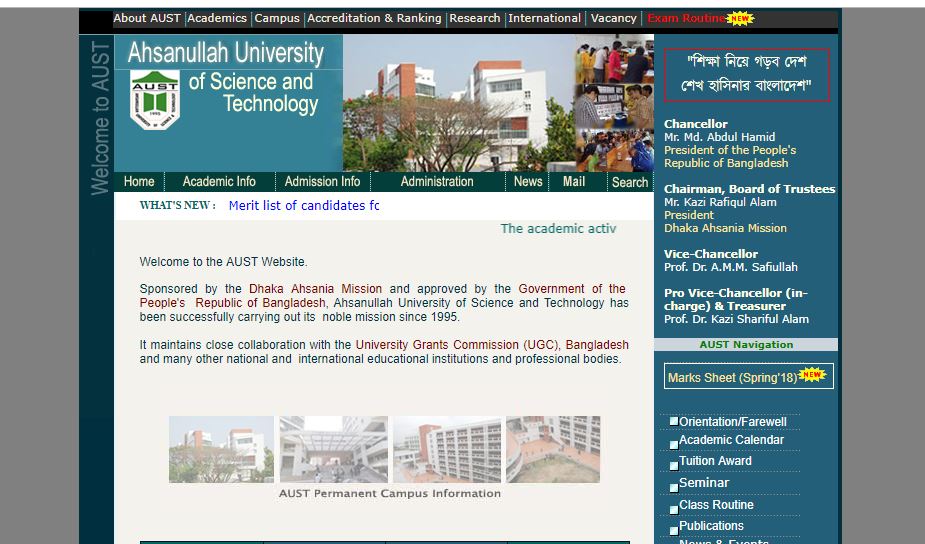Click the AUST shield logo

(155, 100)
